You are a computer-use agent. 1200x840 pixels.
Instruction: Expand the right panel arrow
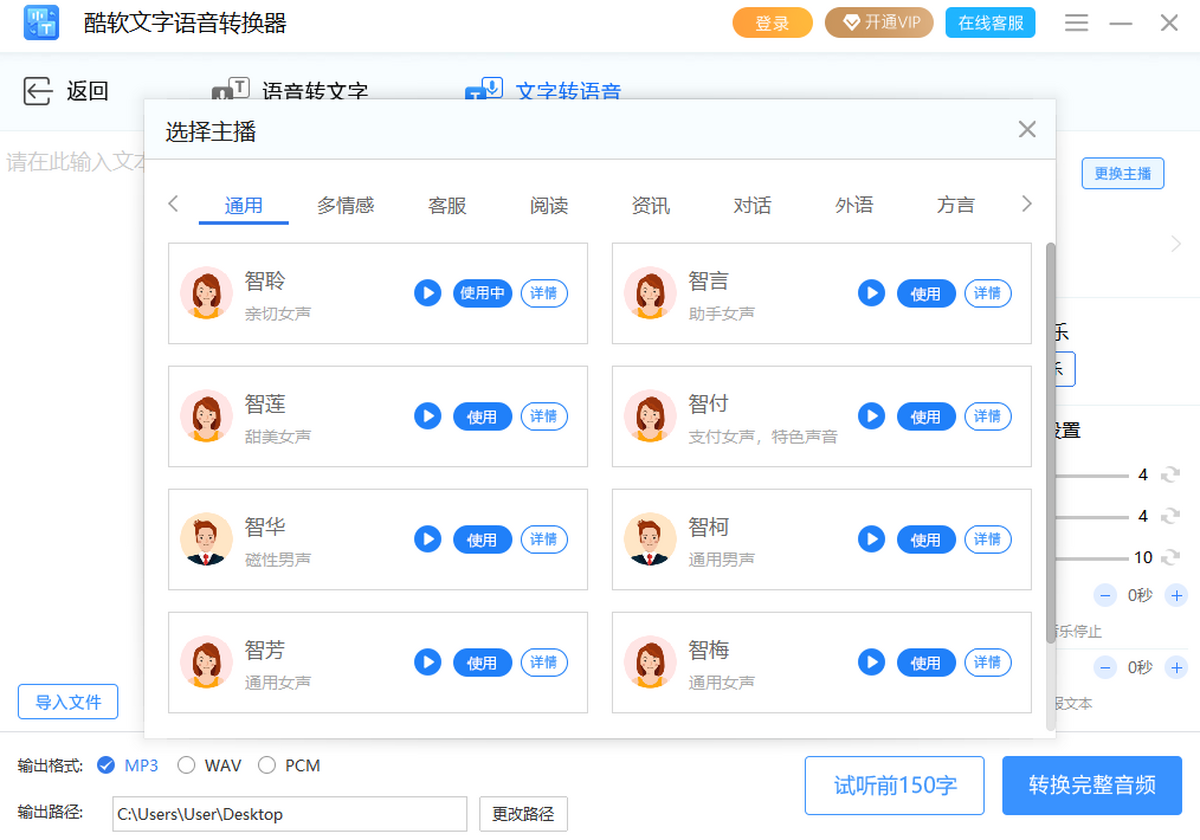click(x=1176, y=243)
